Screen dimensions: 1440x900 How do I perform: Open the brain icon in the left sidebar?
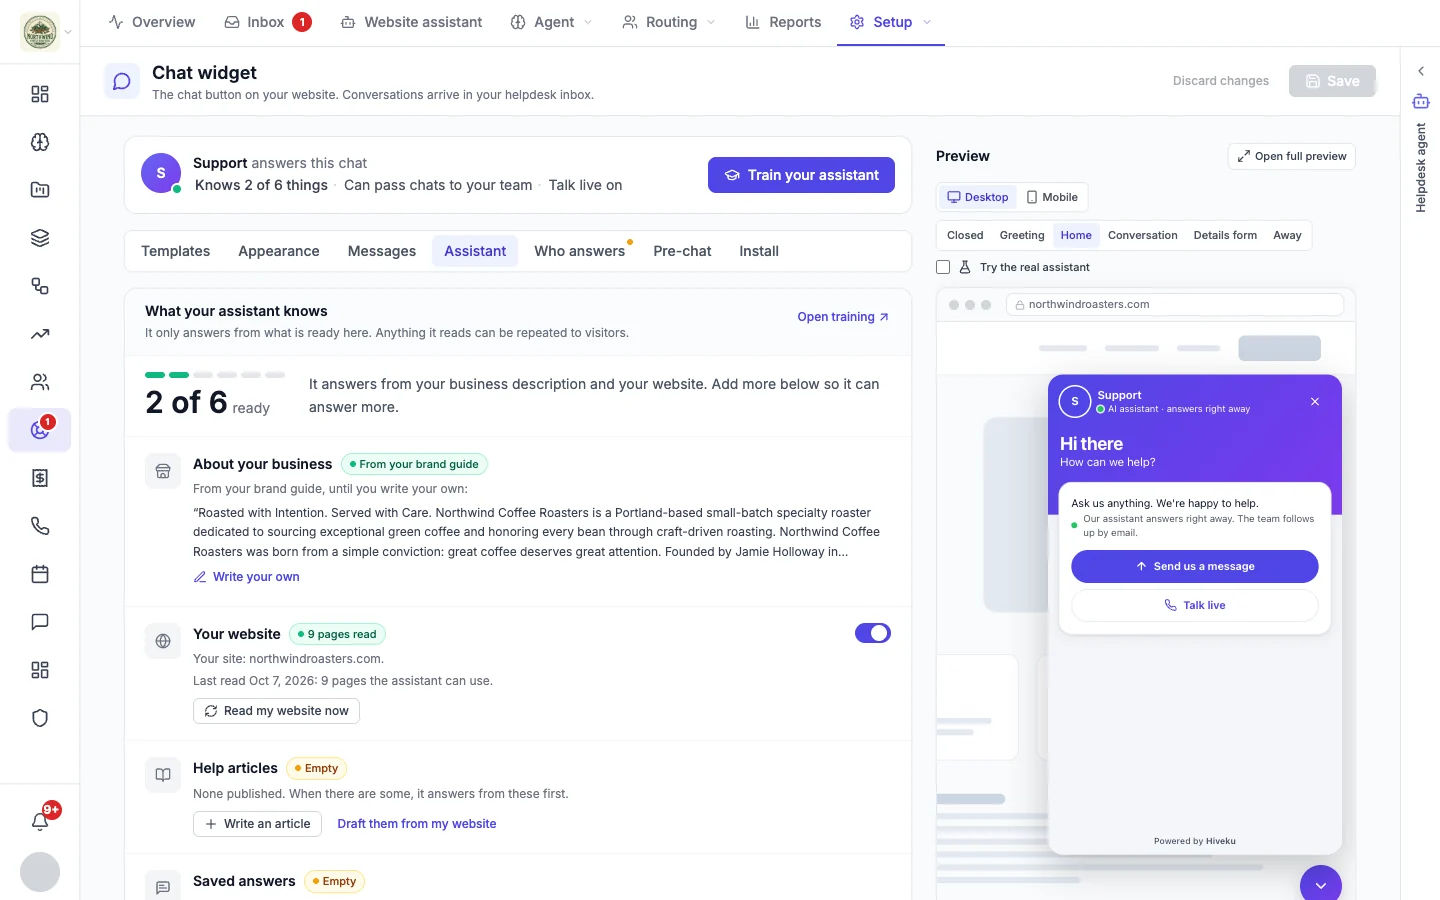point(40,142)
